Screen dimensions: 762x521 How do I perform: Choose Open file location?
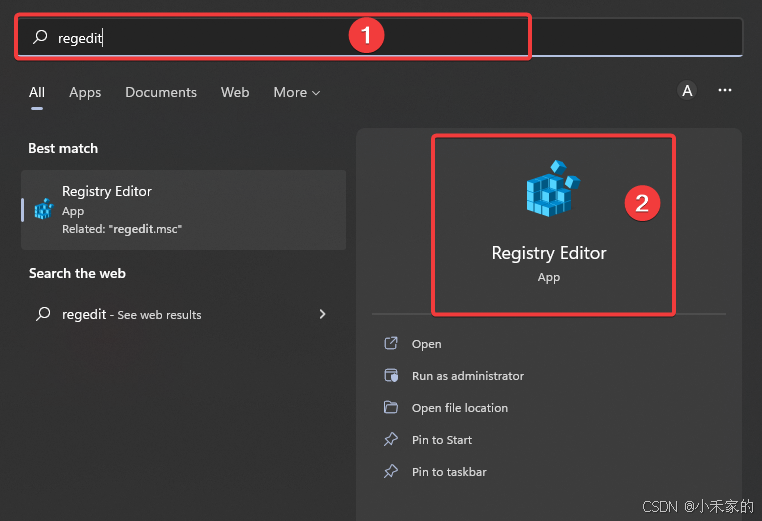tap(460, 408)
